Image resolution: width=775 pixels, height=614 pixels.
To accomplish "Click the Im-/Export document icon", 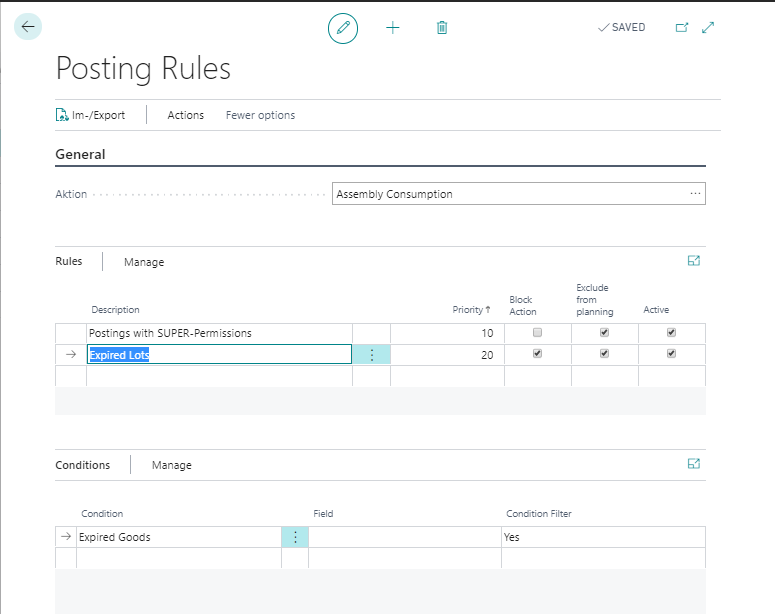I will pyautogui.click(x=62, y=115).
